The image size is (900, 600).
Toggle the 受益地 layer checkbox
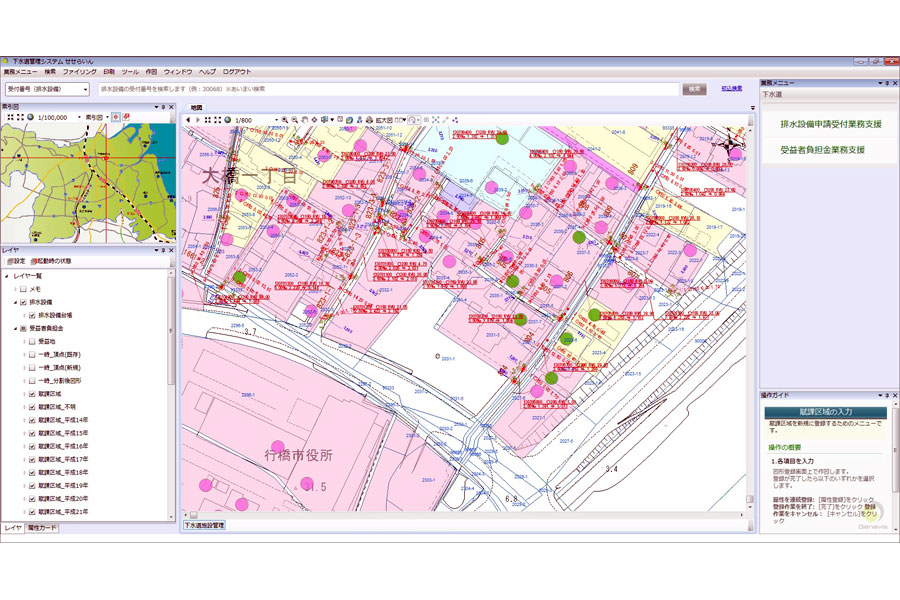click(x=32, y=341)
